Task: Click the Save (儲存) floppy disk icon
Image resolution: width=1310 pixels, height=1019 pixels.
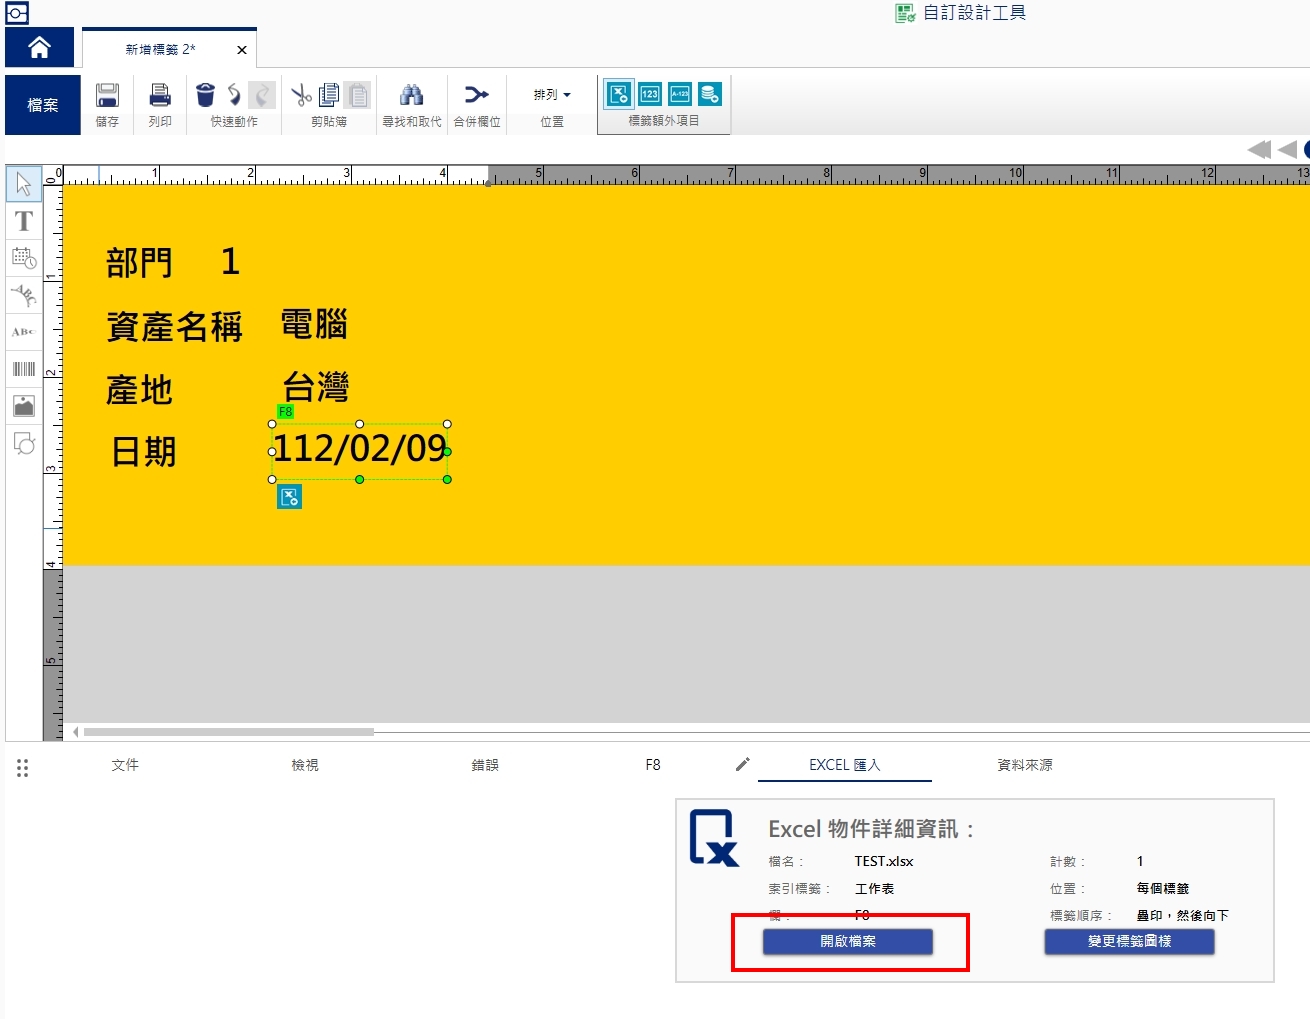Action: [x=107, y=95]
